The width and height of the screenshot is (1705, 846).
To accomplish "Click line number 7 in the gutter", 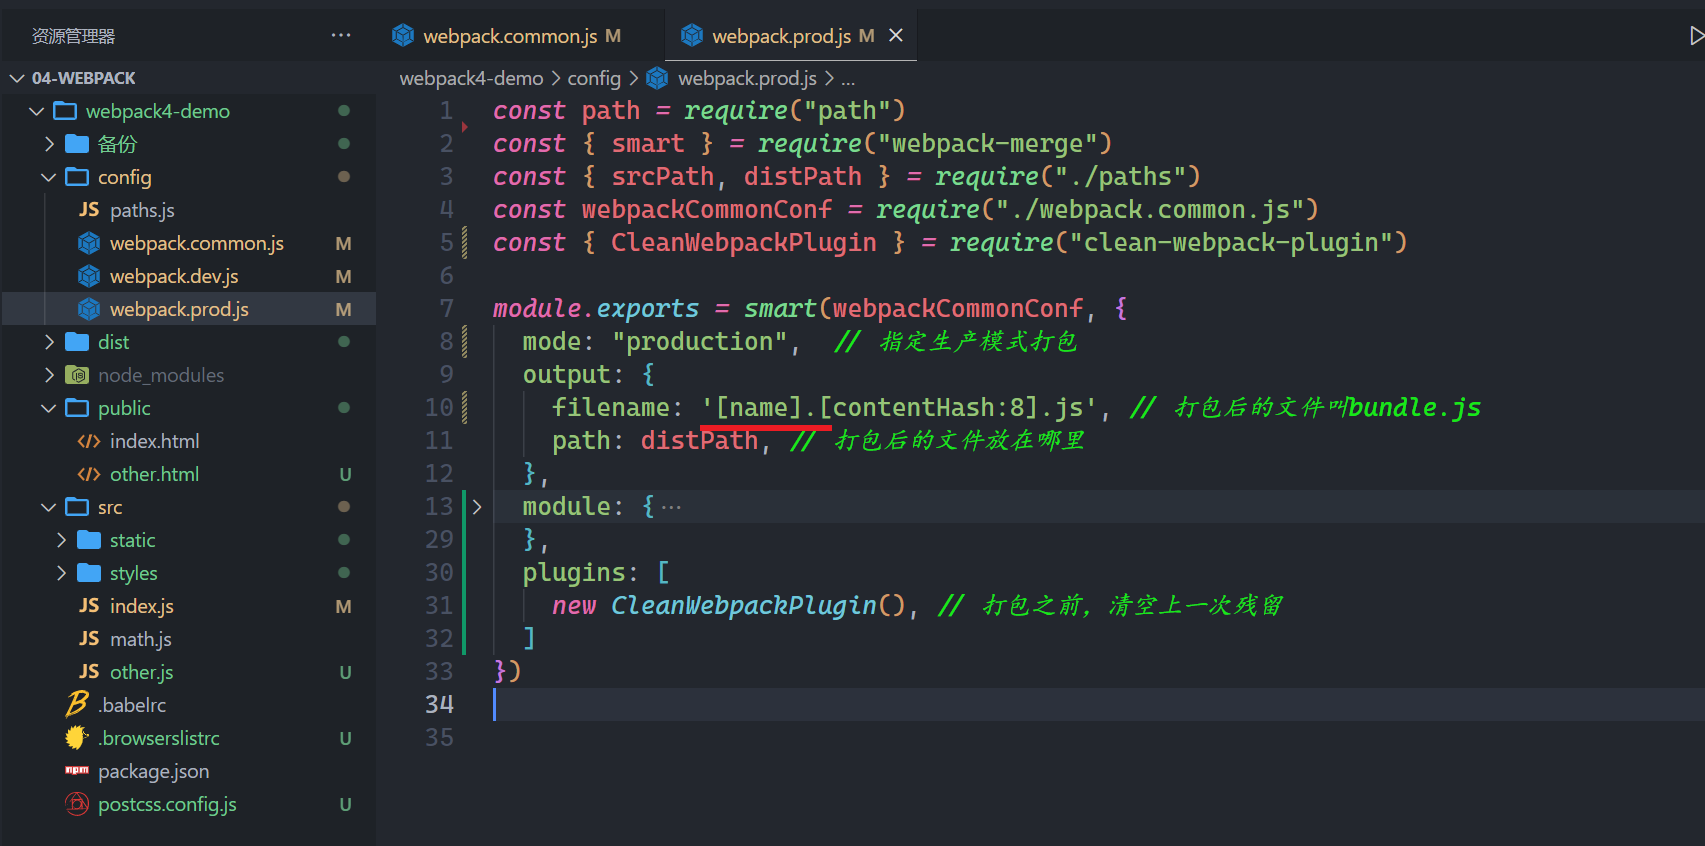I will [x=446, y=308].
